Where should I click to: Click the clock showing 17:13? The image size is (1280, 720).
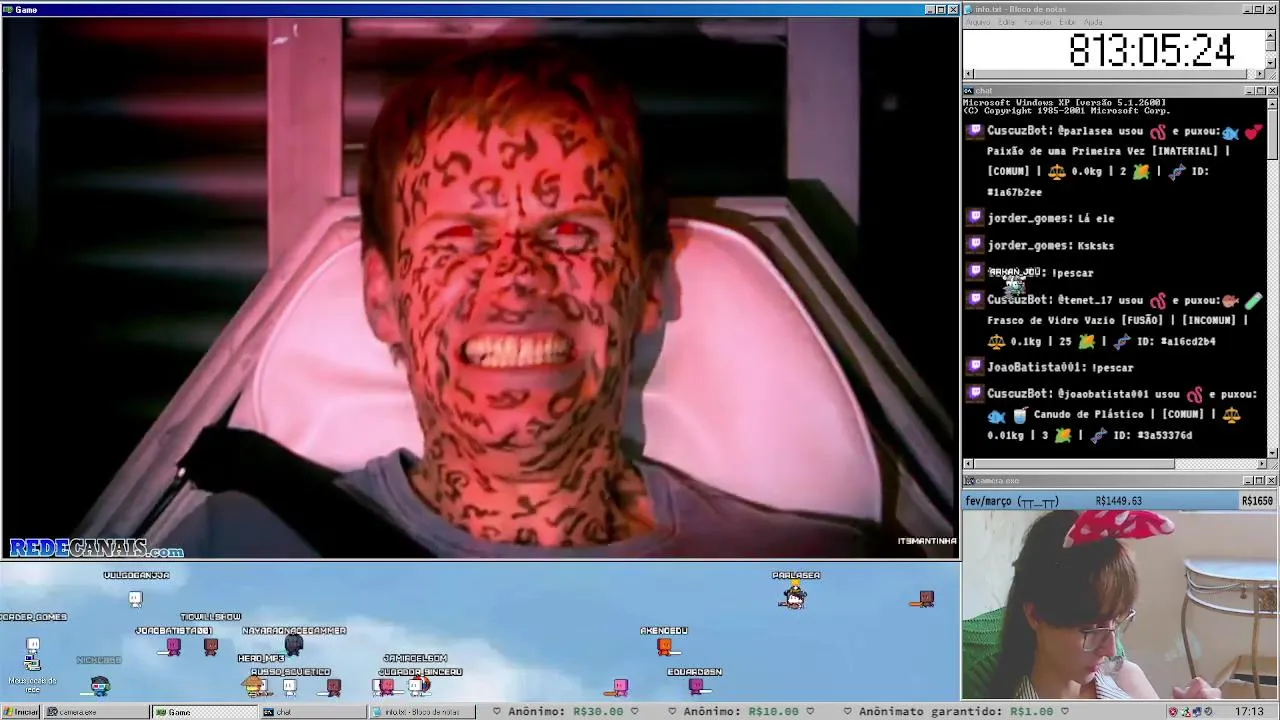[x=1249, y=712]
